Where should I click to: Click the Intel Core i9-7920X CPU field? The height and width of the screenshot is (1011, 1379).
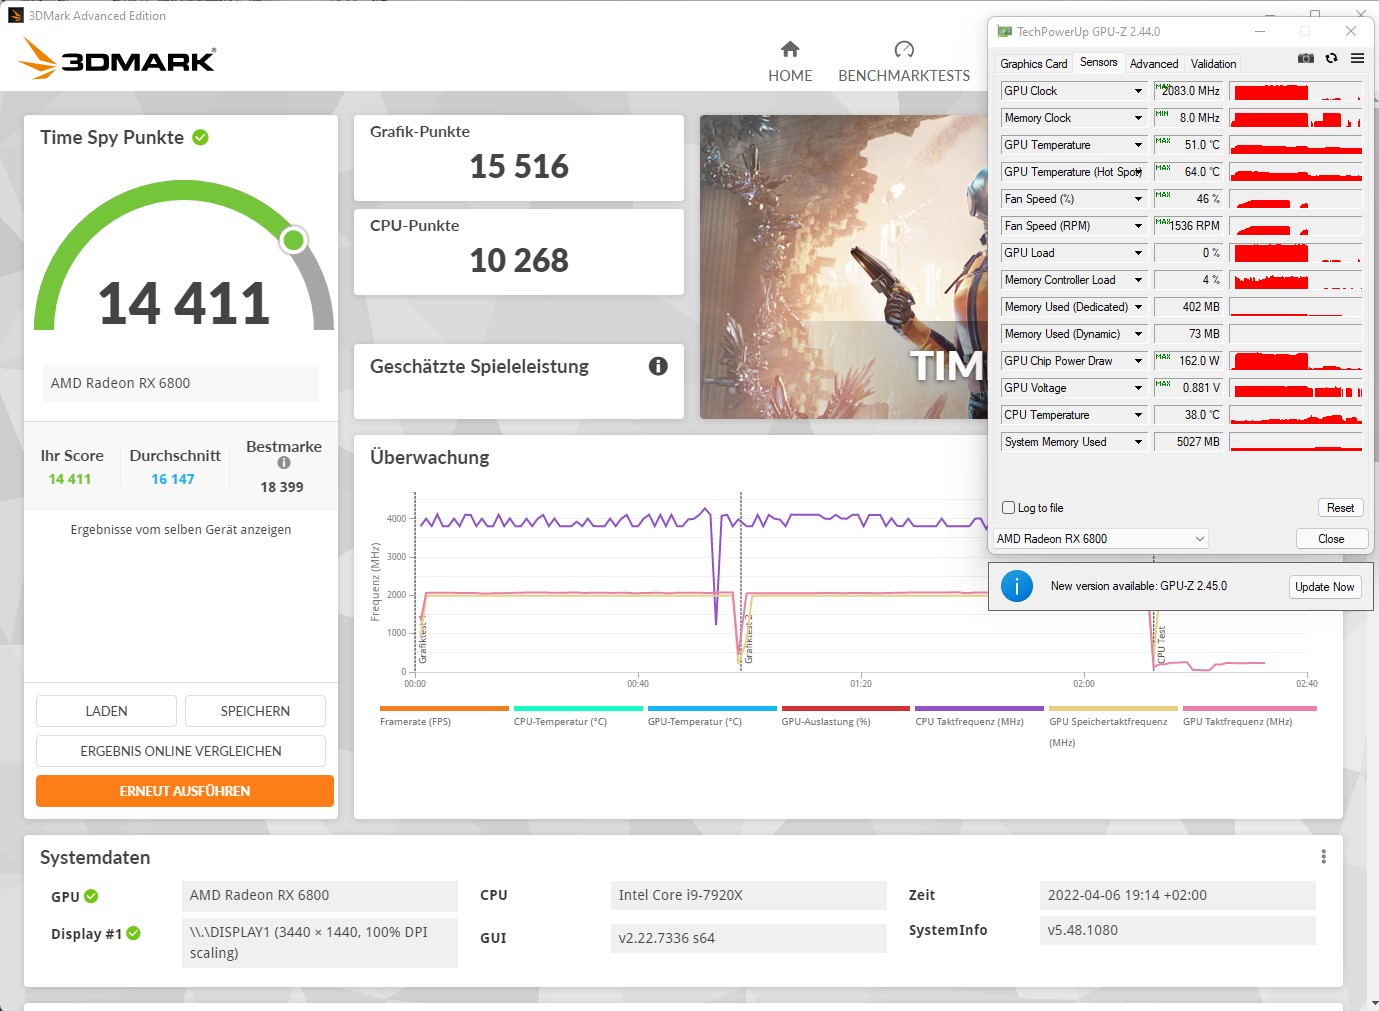click(x=749, y=896)
